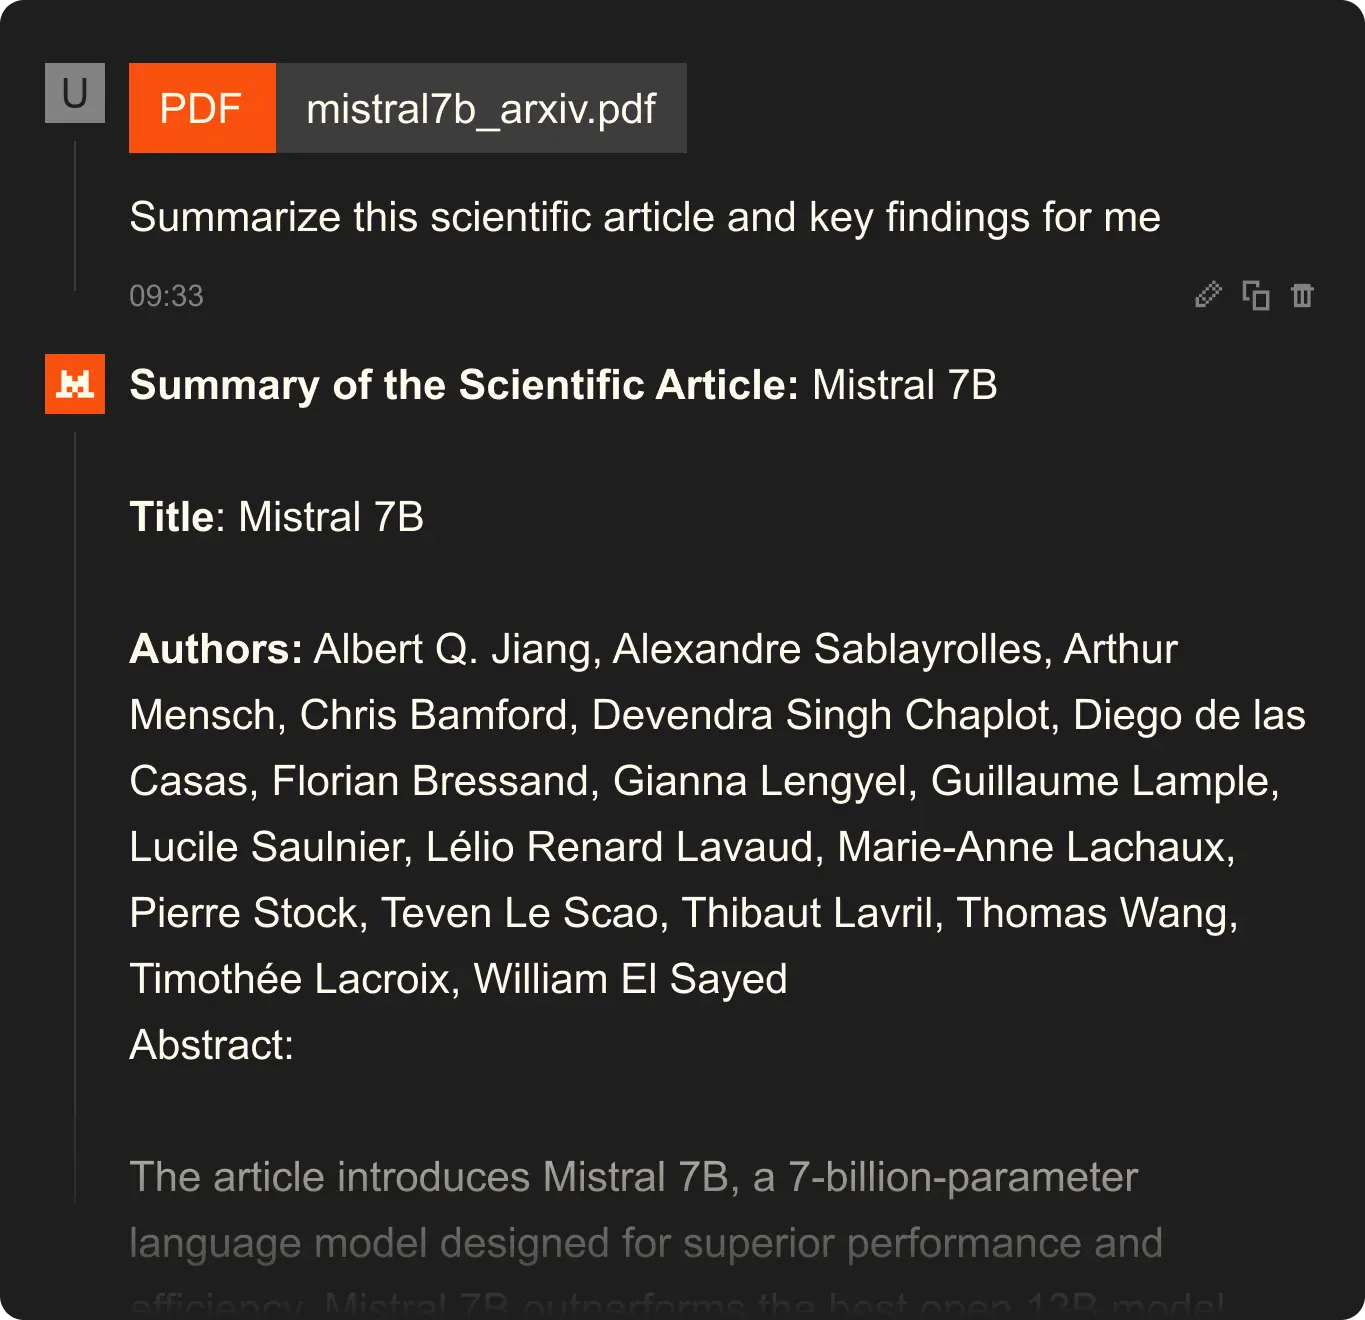Click the user prompt text about summarizing

tap(645, 217)
